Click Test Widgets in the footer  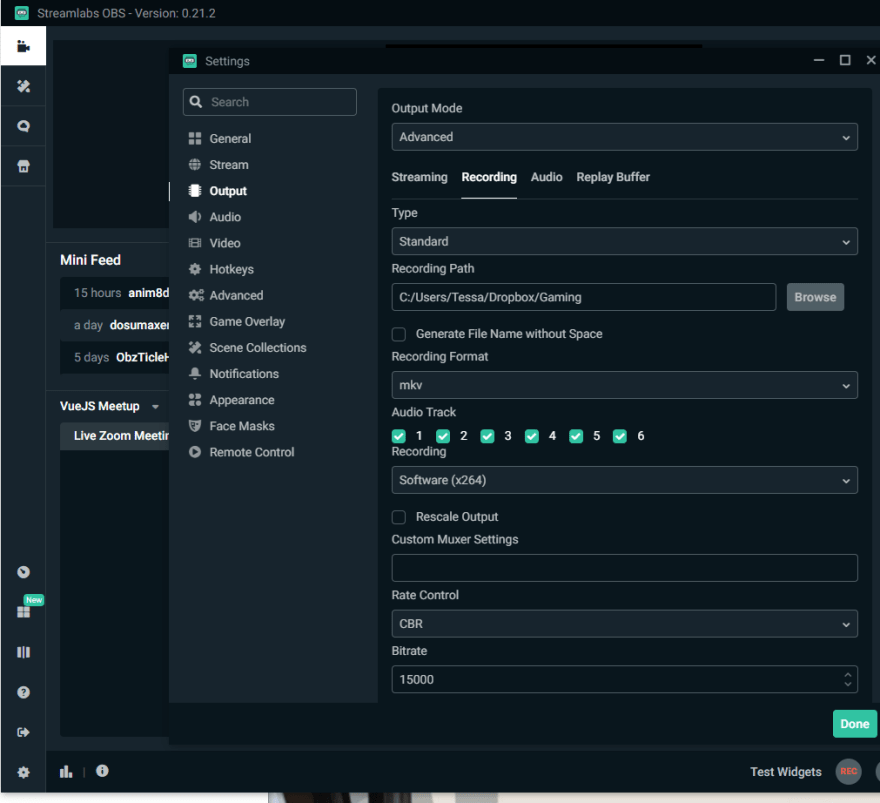[785, 772]
